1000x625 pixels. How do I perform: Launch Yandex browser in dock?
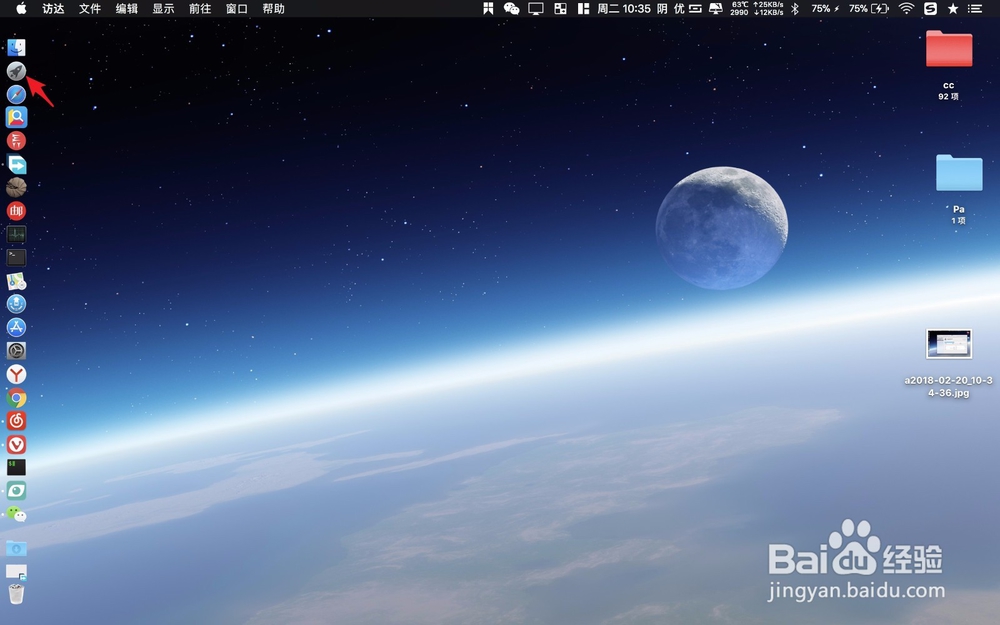click(16, 374)
